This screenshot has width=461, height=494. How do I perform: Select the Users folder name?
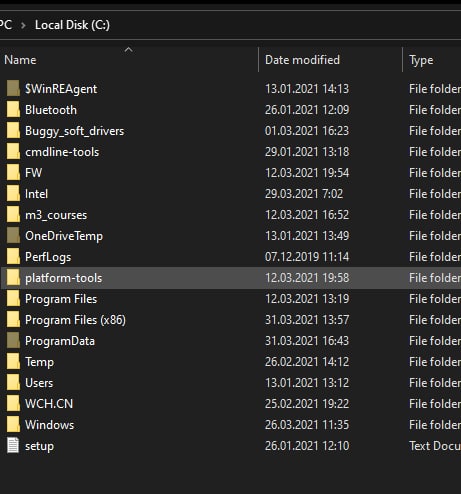click(x=39, y=383)
